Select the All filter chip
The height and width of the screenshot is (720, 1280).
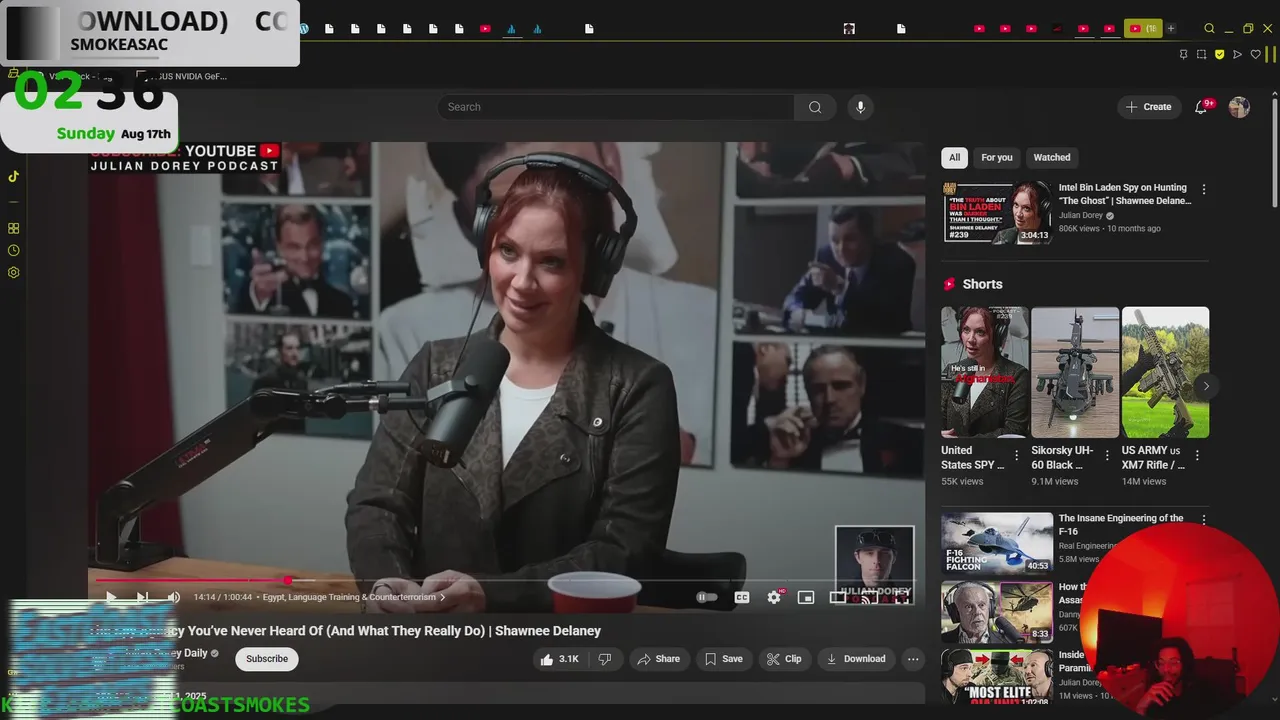click(x=954, y=157)
